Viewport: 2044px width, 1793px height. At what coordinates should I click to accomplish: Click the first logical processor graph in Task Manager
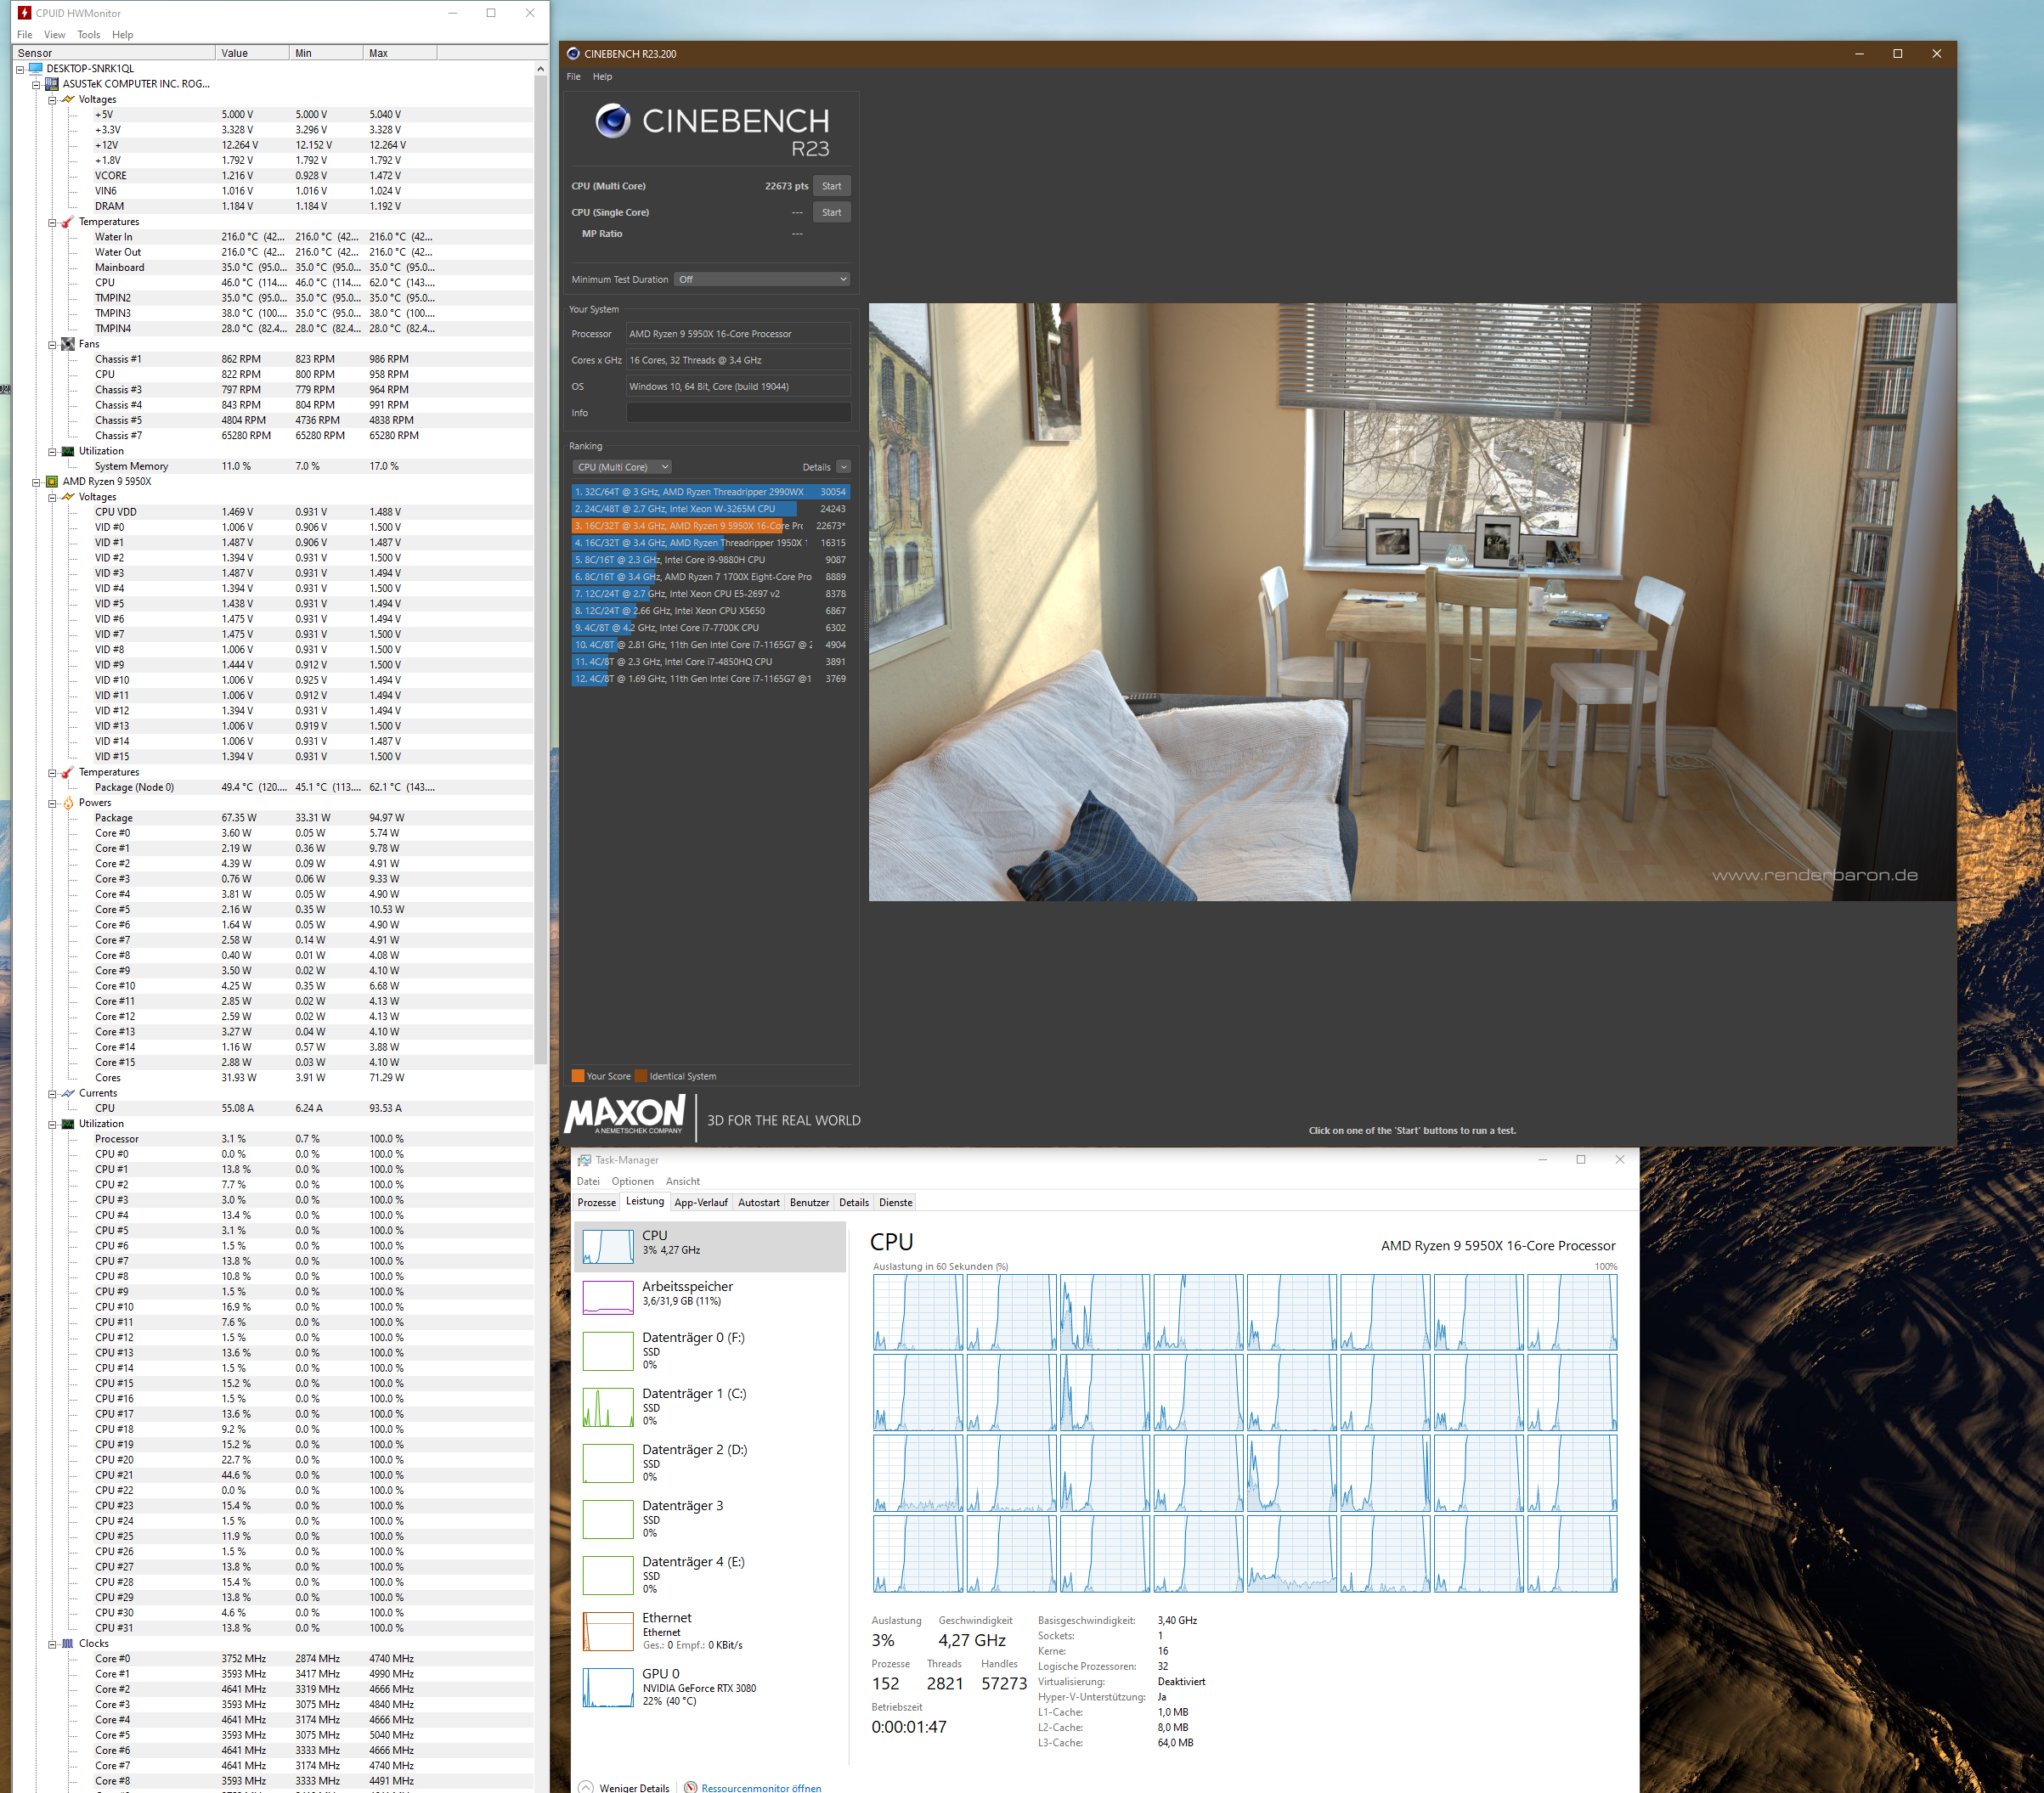point(918,1313)
